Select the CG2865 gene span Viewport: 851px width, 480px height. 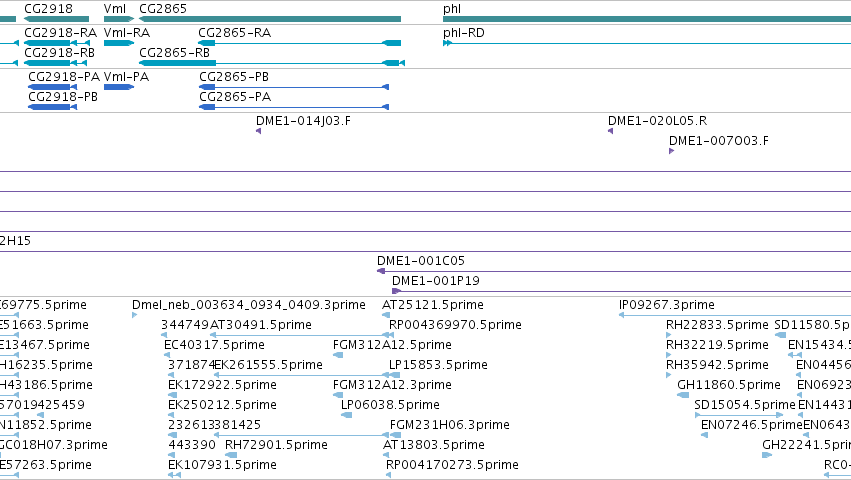tap(270, 20)
